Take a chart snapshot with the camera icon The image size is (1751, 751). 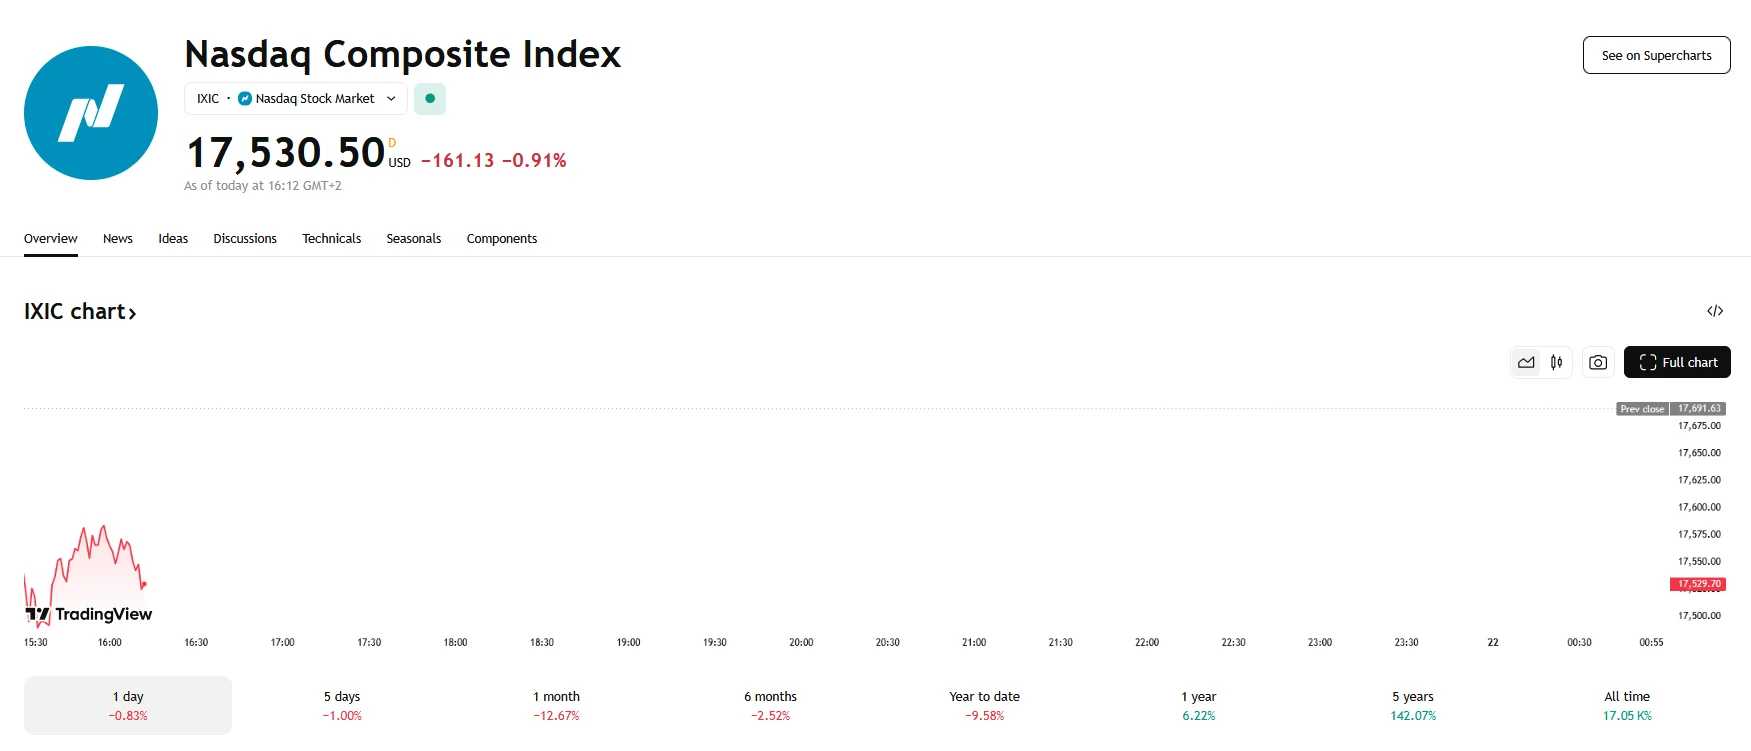coord(1597,362)
